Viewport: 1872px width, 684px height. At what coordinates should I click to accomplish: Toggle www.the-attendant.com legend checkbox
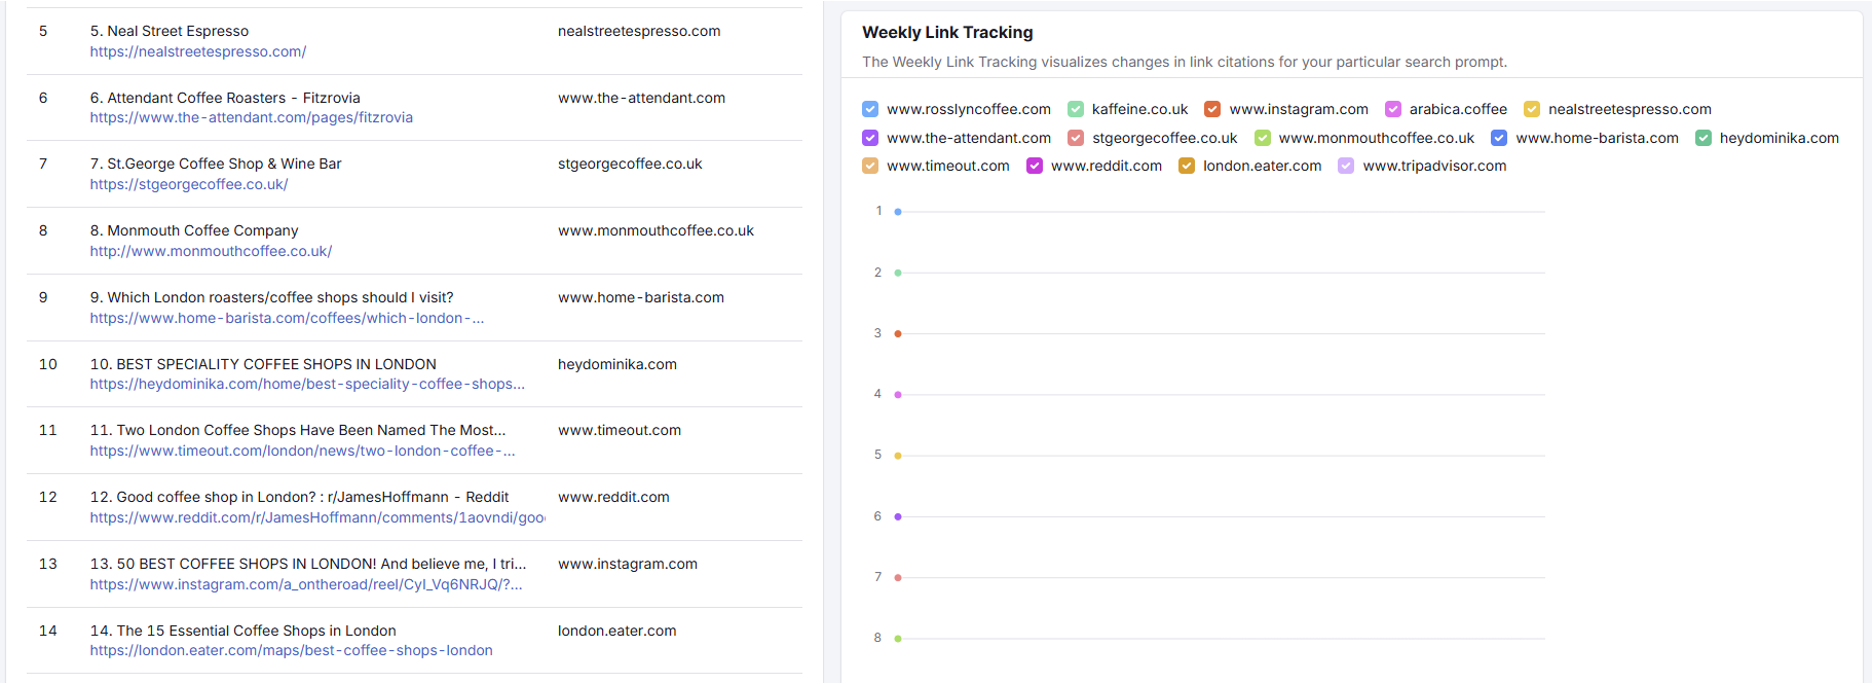870,138
